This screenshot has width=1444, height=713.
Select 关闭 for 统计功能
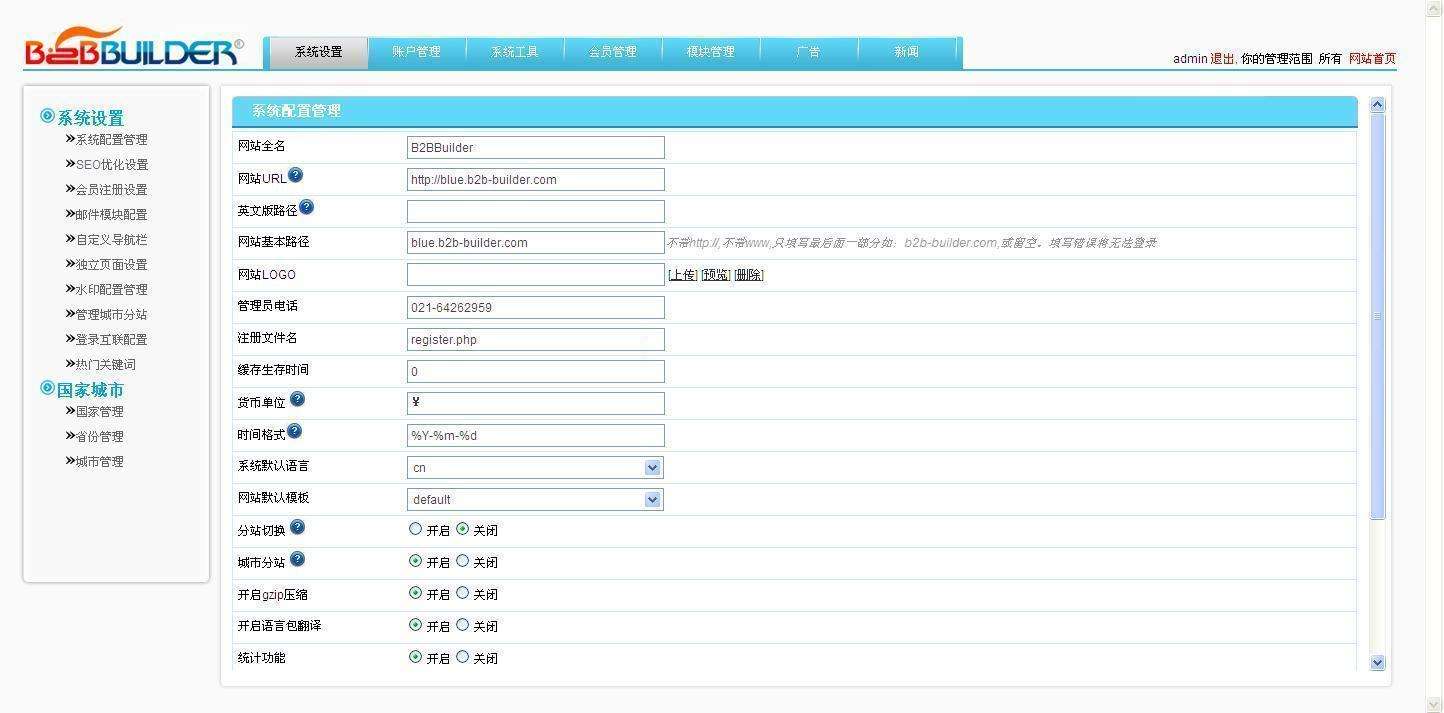(462, 657)
